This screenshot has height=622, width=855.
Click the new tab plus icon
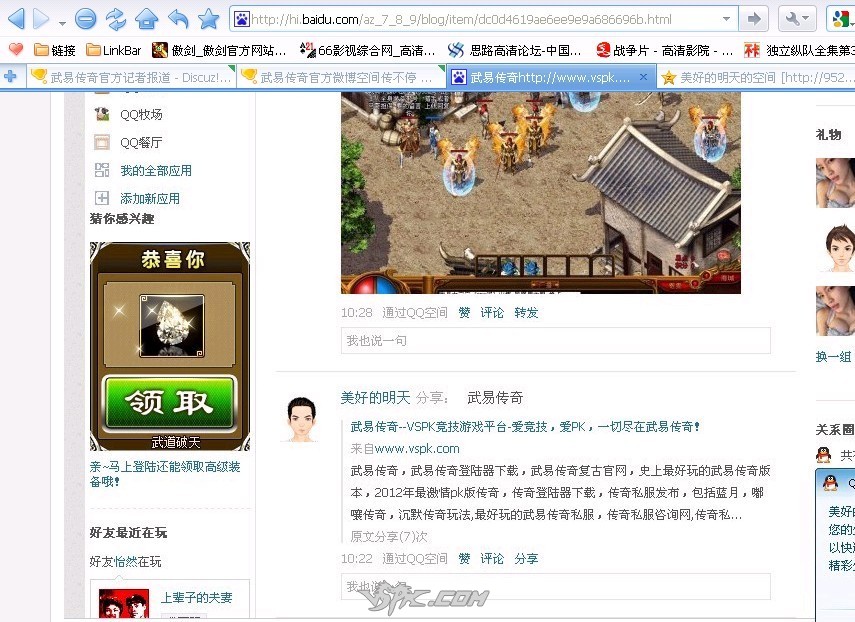(10, 77)
